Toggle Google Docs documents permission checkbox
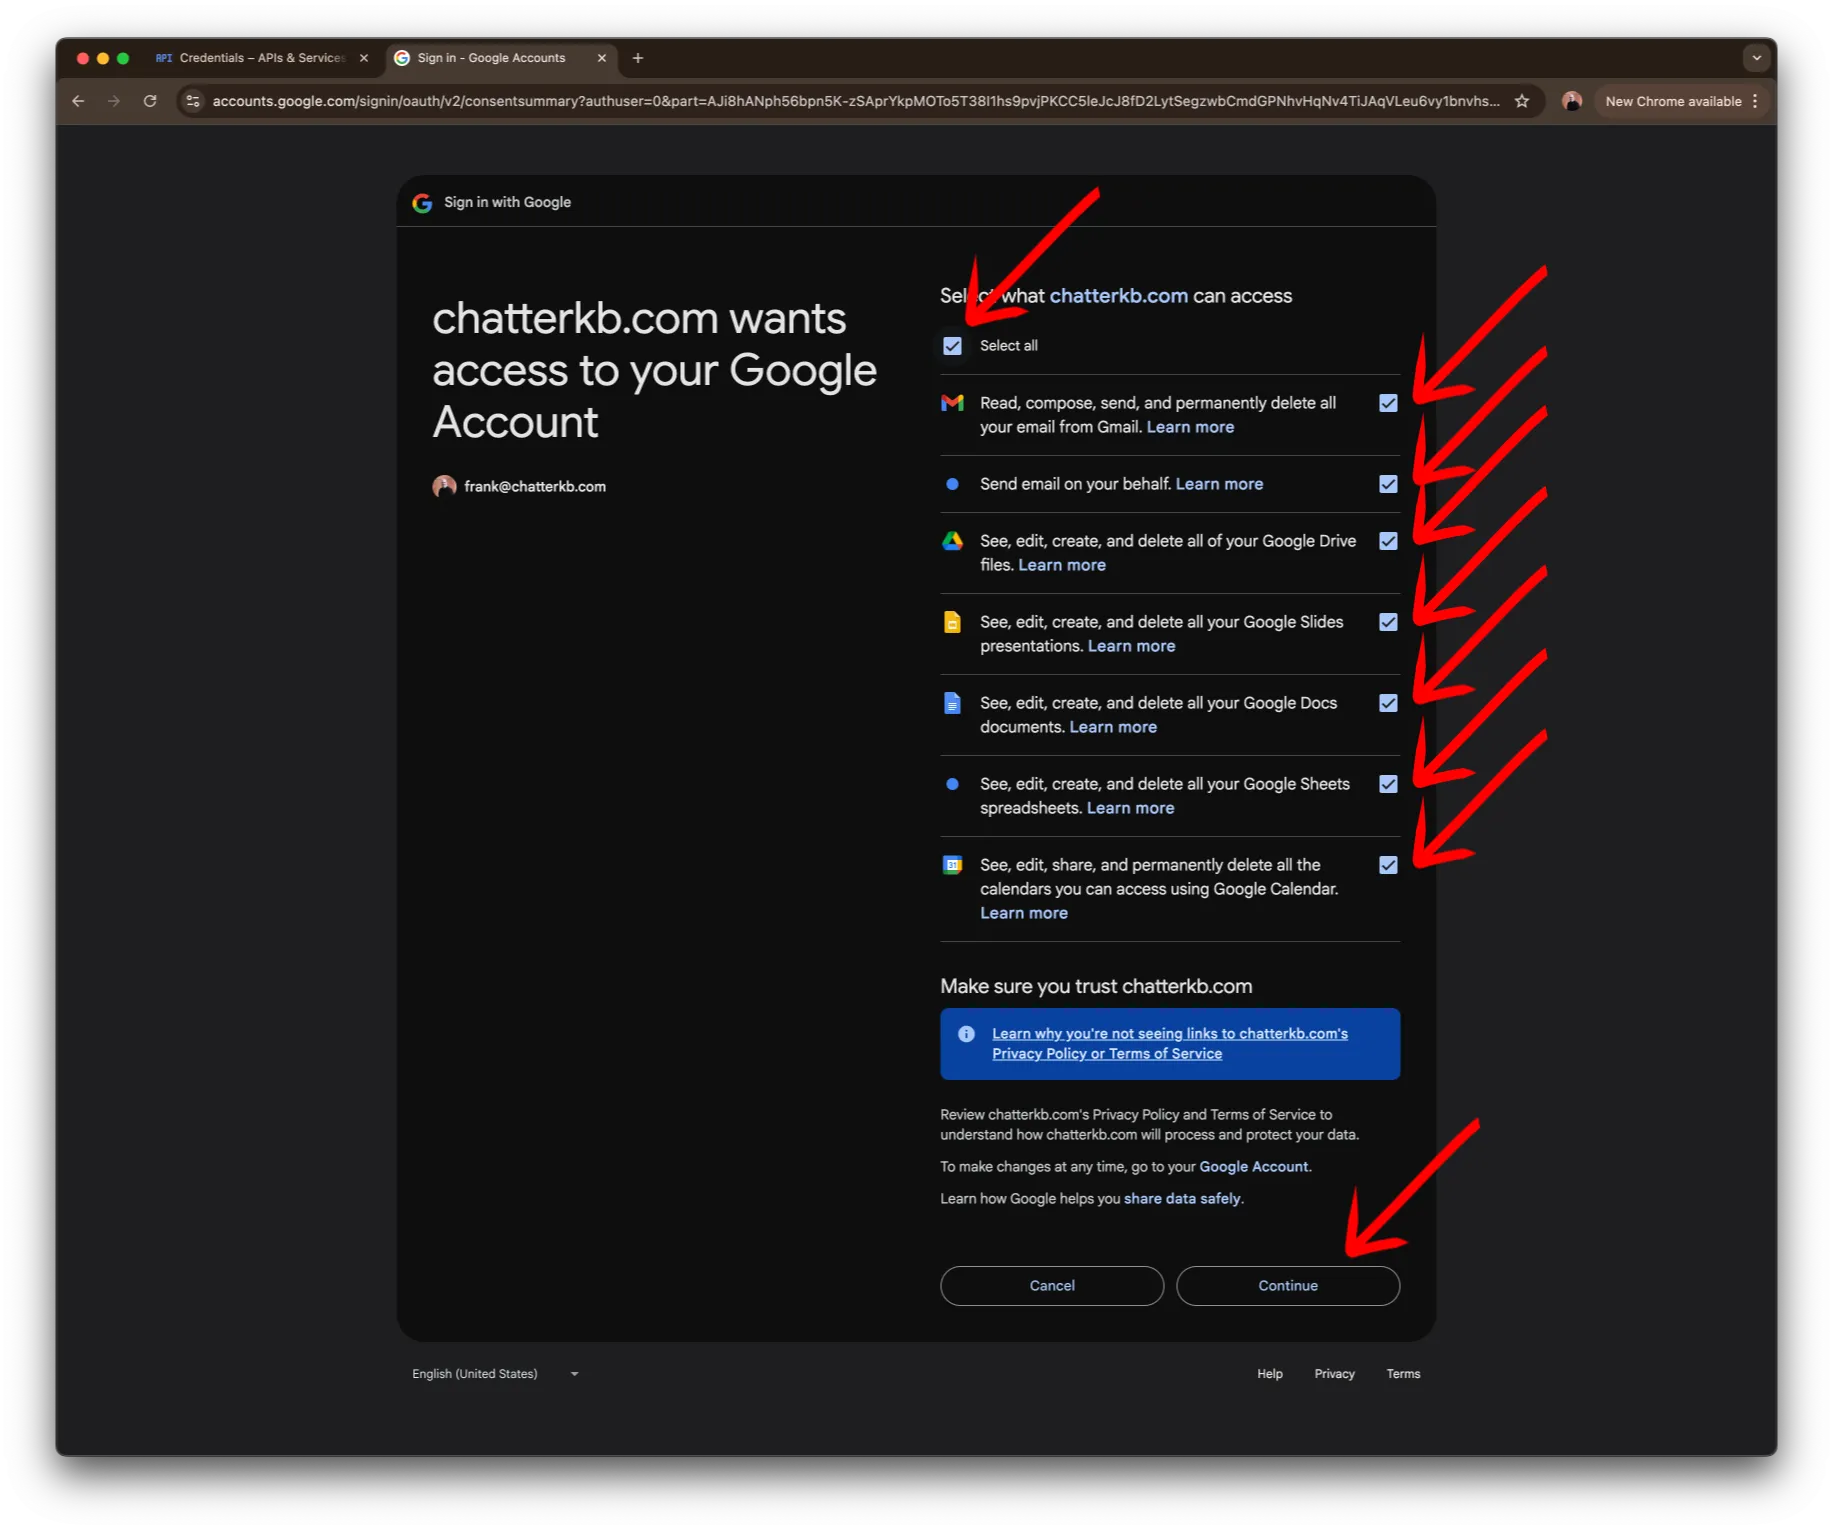 1388,703
